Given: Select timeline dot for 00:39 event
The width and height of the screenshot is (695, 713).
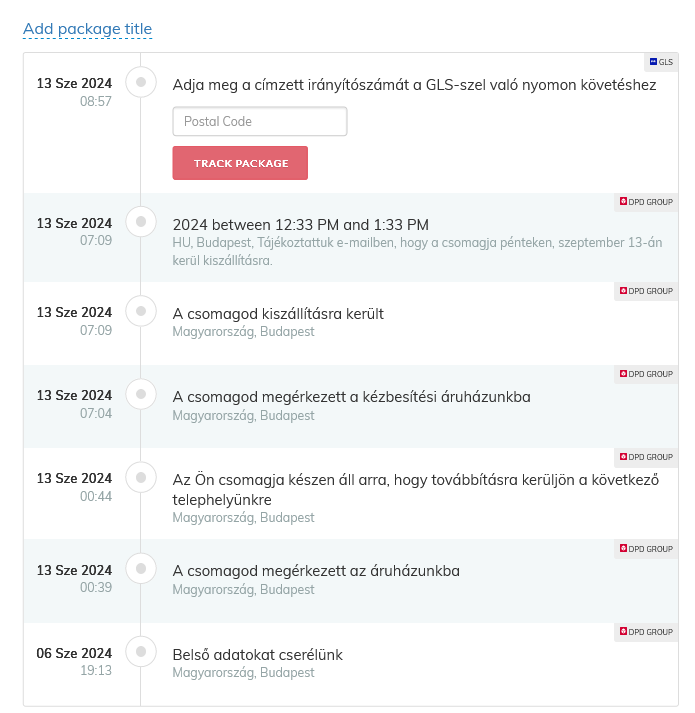Looking at the screenshot, I should (x=141, y=569).
